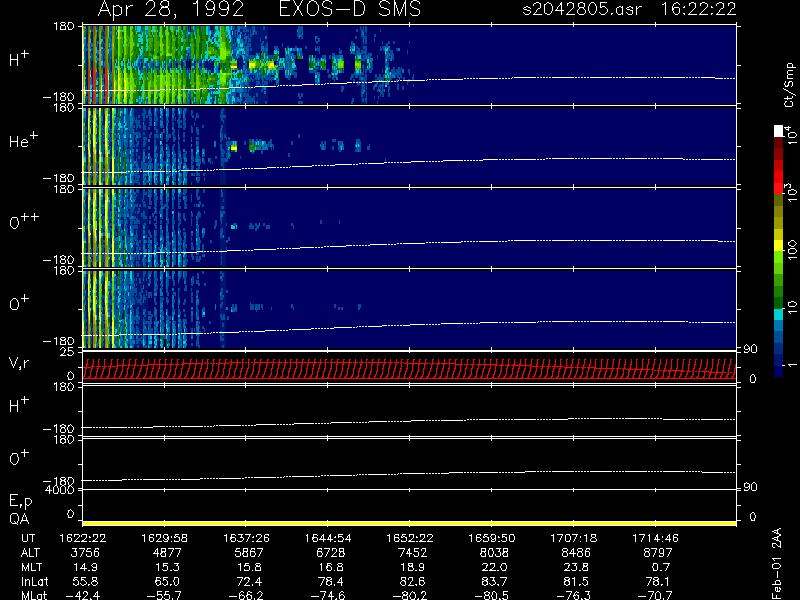This screenshot has height=600, width=800.
Task: Click the date title 'Apr 28, 1992'
Action: coord(170,9)
